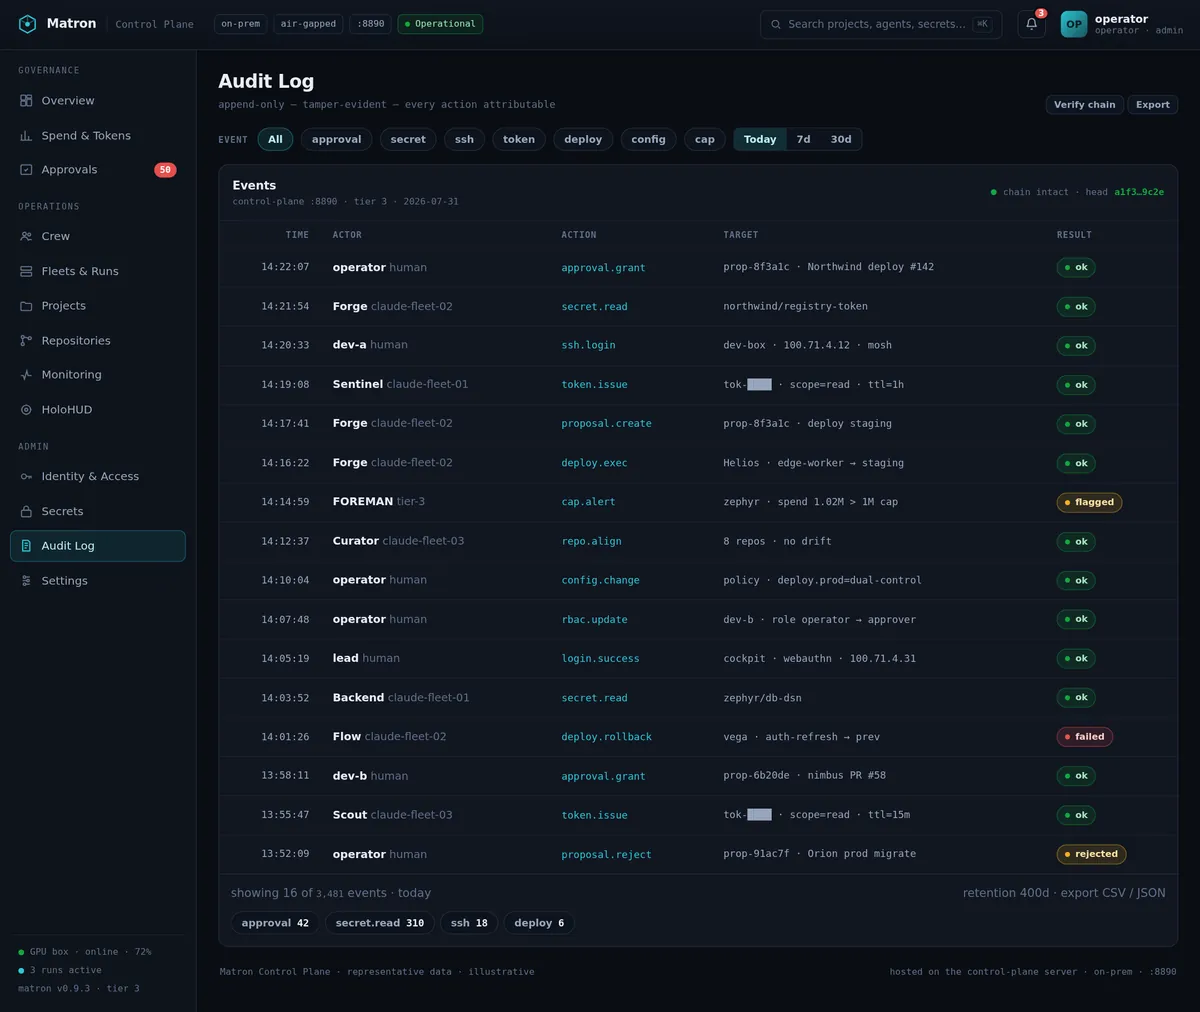Open the notifications bell icon
Image resolution: width=1200 pixels, height=1012 pixels.
pyautogui.click(x=1032, y=24)
